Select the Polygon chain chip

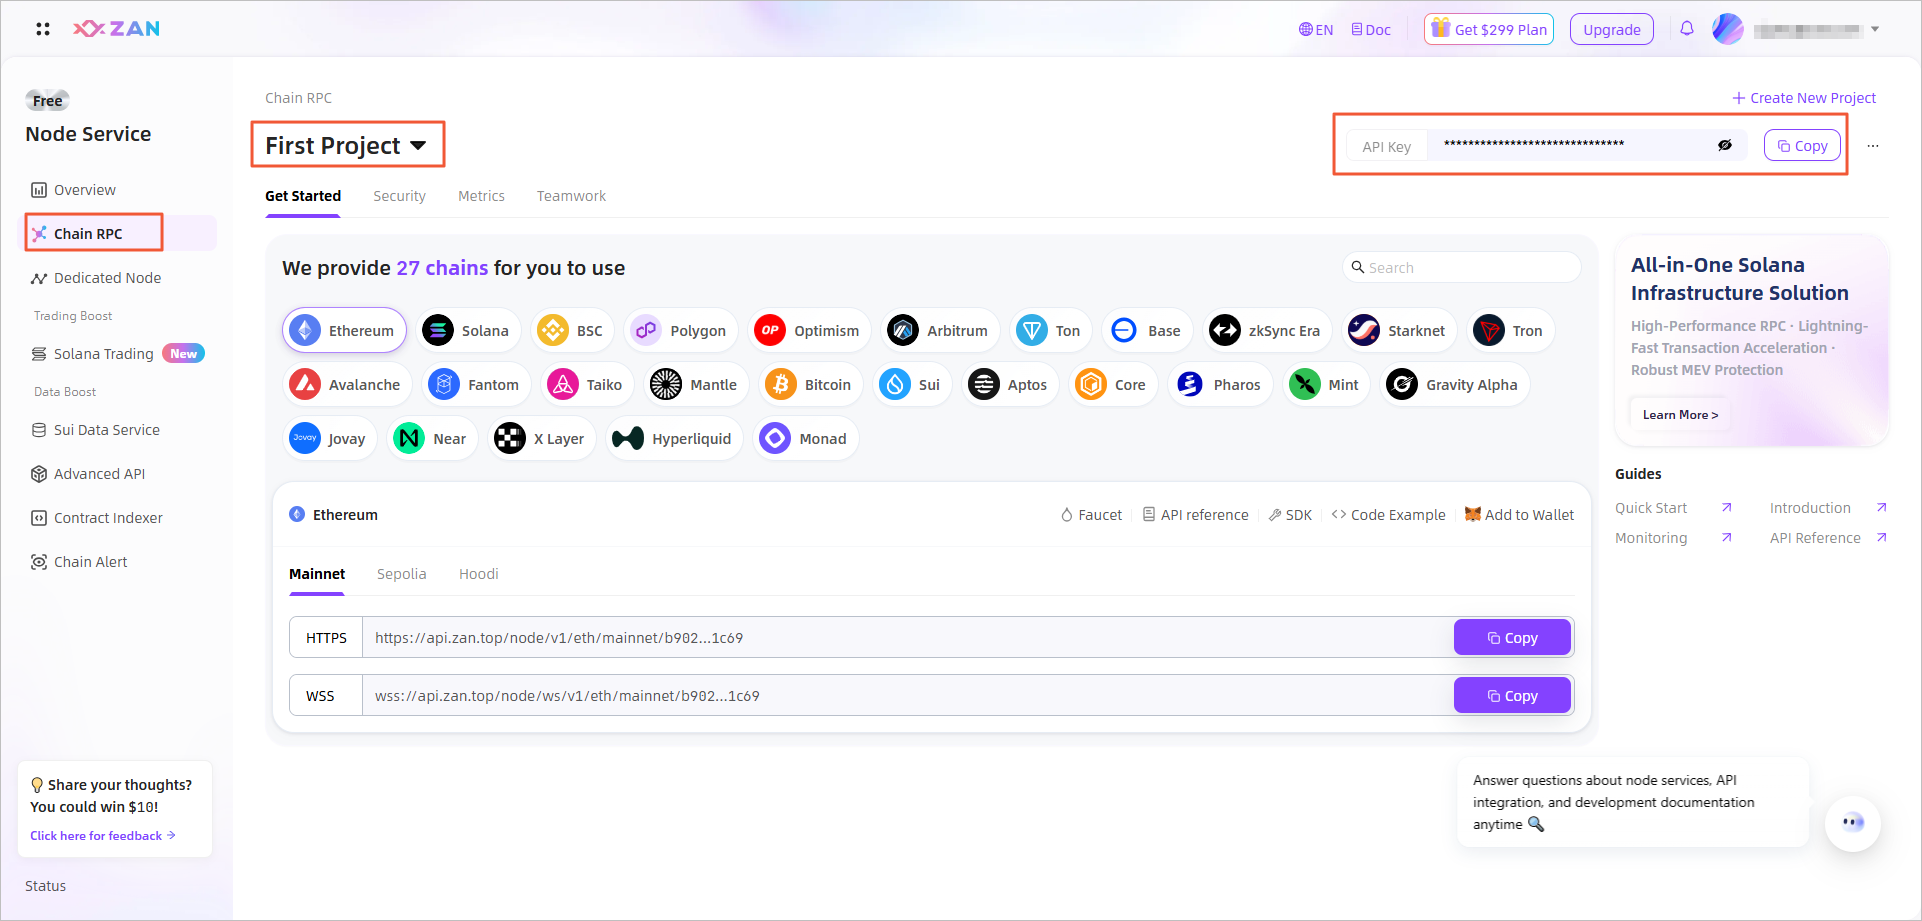click(x=681, y=331)
